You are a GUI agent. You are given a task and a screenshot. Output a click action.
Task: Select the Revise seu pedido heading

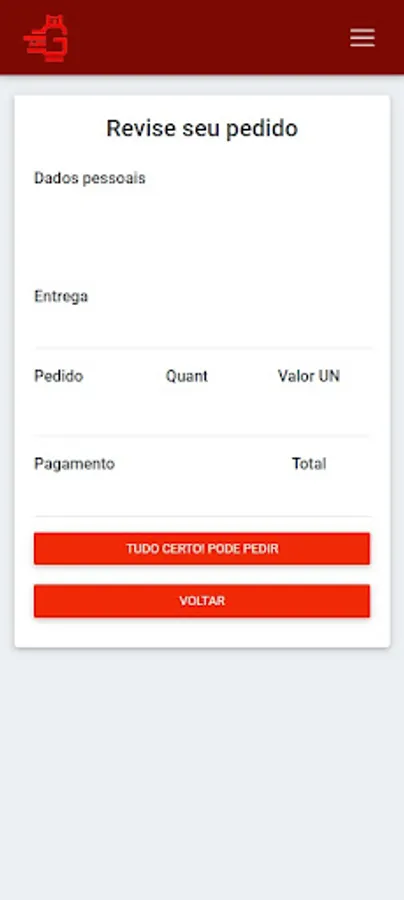pos(202,128)
